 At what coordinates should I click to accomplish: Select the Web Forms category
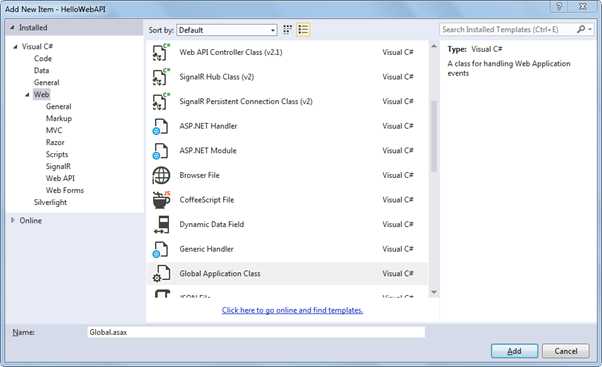pyautogui.click(x=64, y=190)
